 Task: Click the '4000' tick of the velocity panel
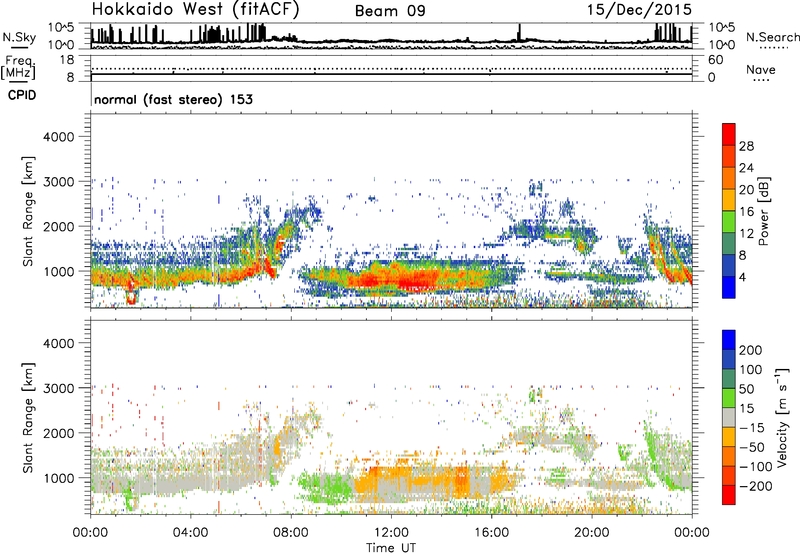click(x=59, y=343)
